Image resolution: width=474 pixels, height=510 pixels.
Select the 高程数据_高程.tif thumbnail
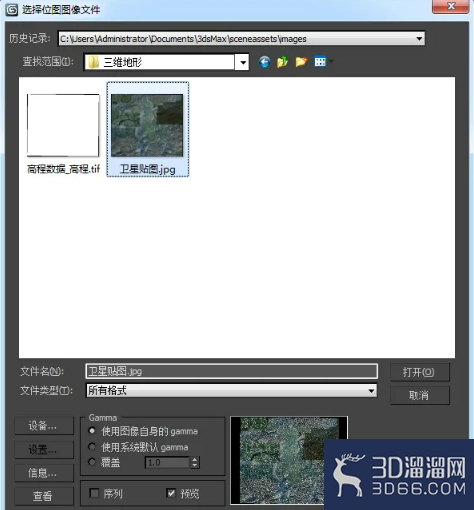point(63,125)
